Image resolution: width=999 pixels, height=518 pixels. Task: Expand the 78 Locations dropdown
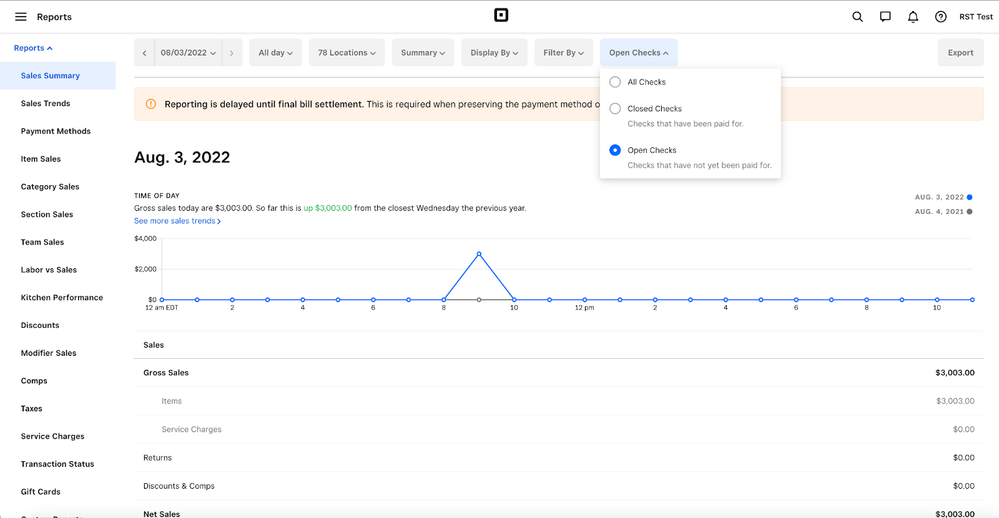[346, 53]
